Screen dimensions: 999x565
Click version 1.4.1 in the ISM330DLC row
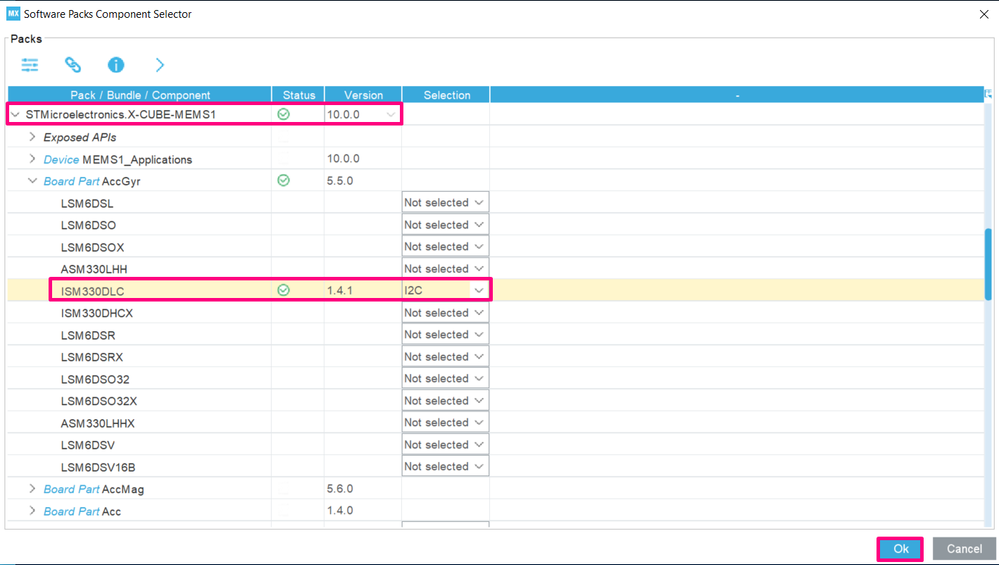tap(340, 290)
